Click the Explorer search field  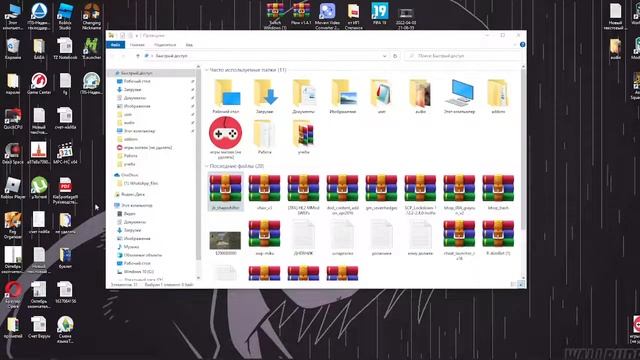pyautogui.click(x=464, y=56)
